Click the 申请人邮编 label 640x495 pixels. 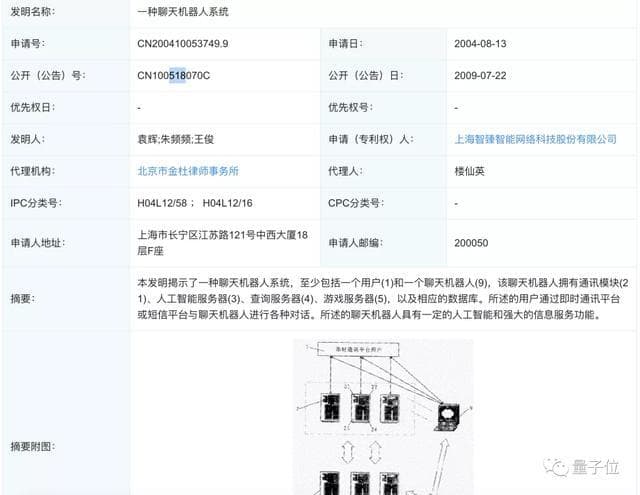click(356, 243)
